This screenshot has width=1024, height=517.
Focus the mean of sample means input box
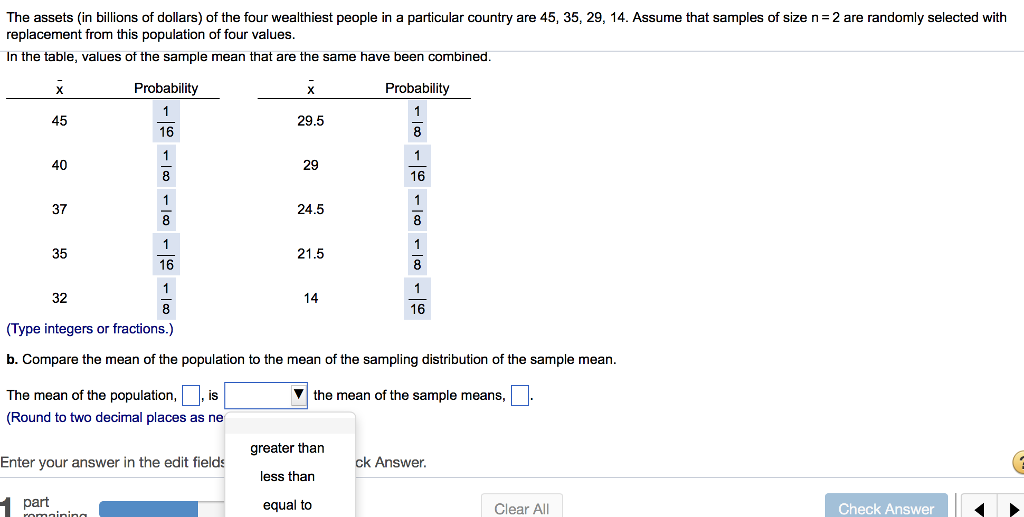point(520,396)
